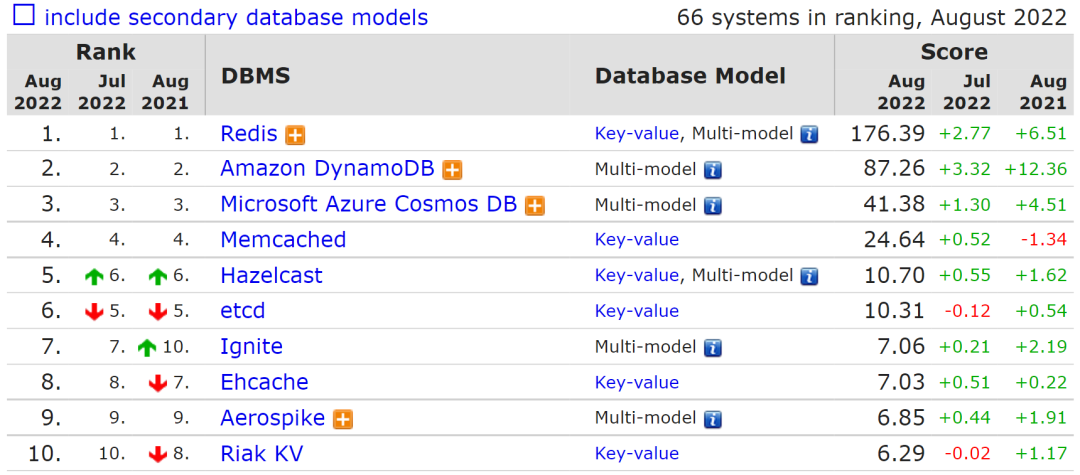The width and height of the screenshot is (1080, 475).
Task: Open the Memcached link
Action: (x=283, y=240)
